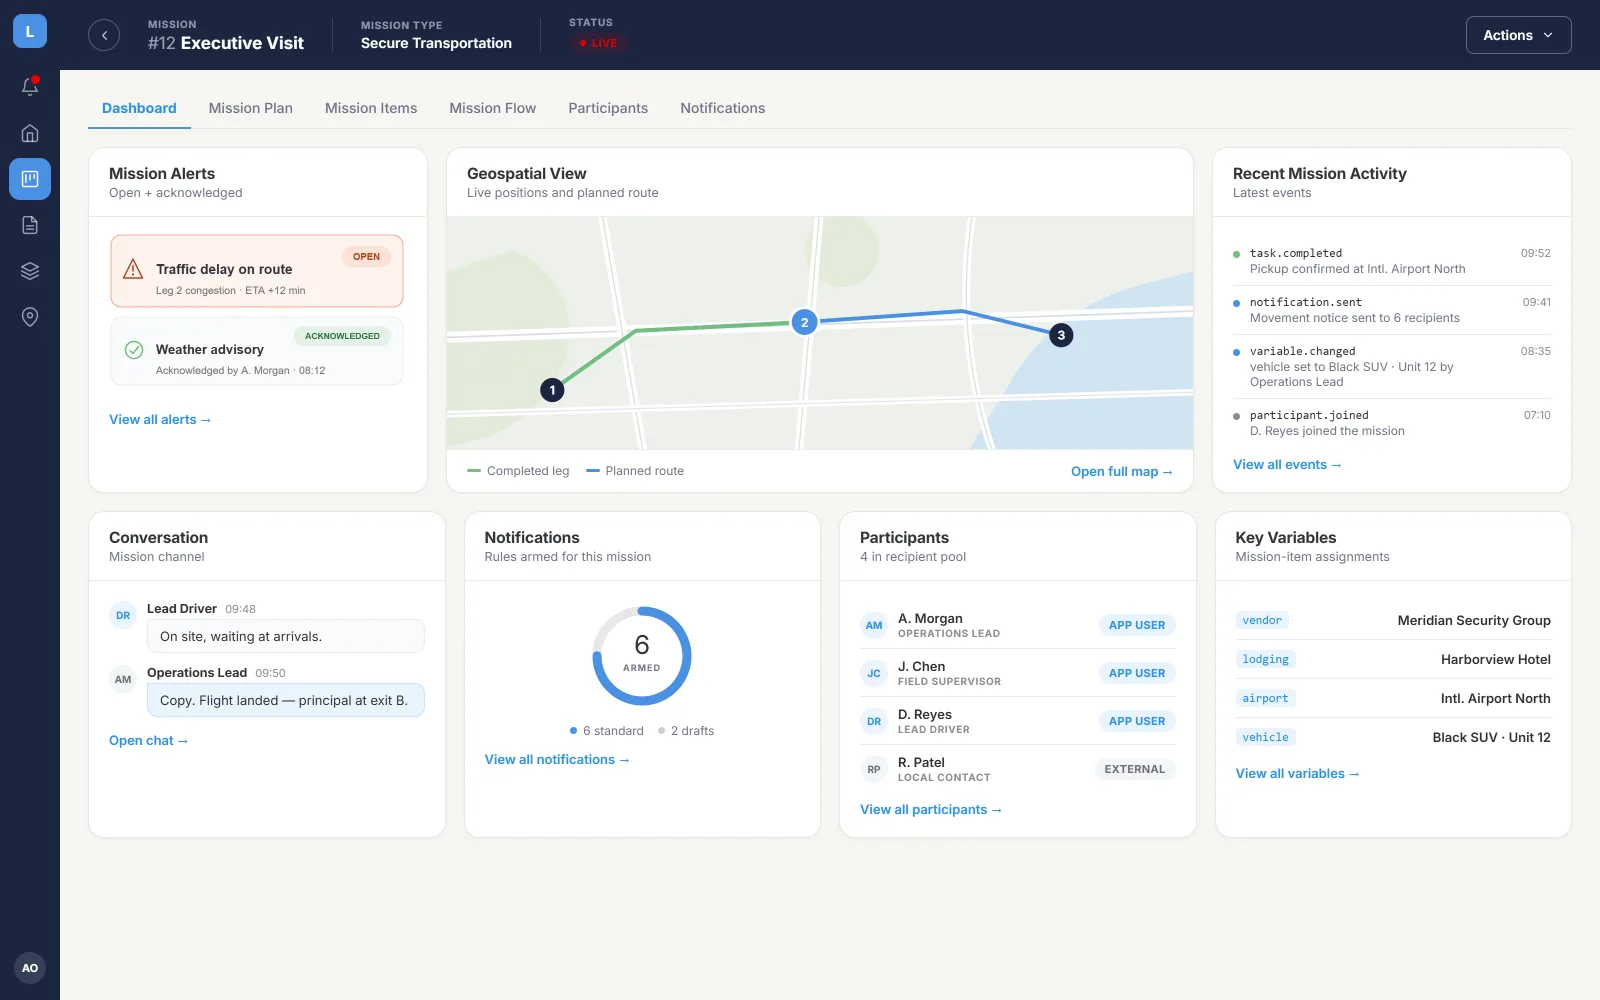Click View all variables link
The width and height of the screenshot is (1600, 1000).
(1297, 774)
